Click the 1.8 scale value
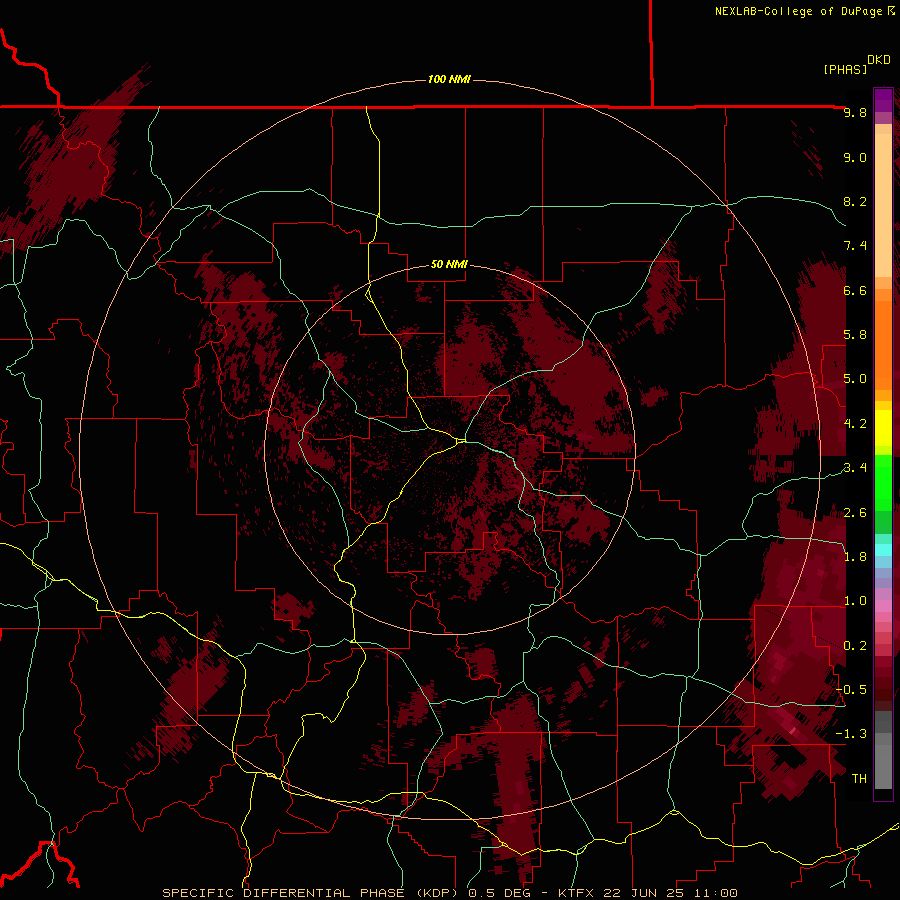Image resolution: width=900 pixels, height=900 pixels. [x=855, y=557]
